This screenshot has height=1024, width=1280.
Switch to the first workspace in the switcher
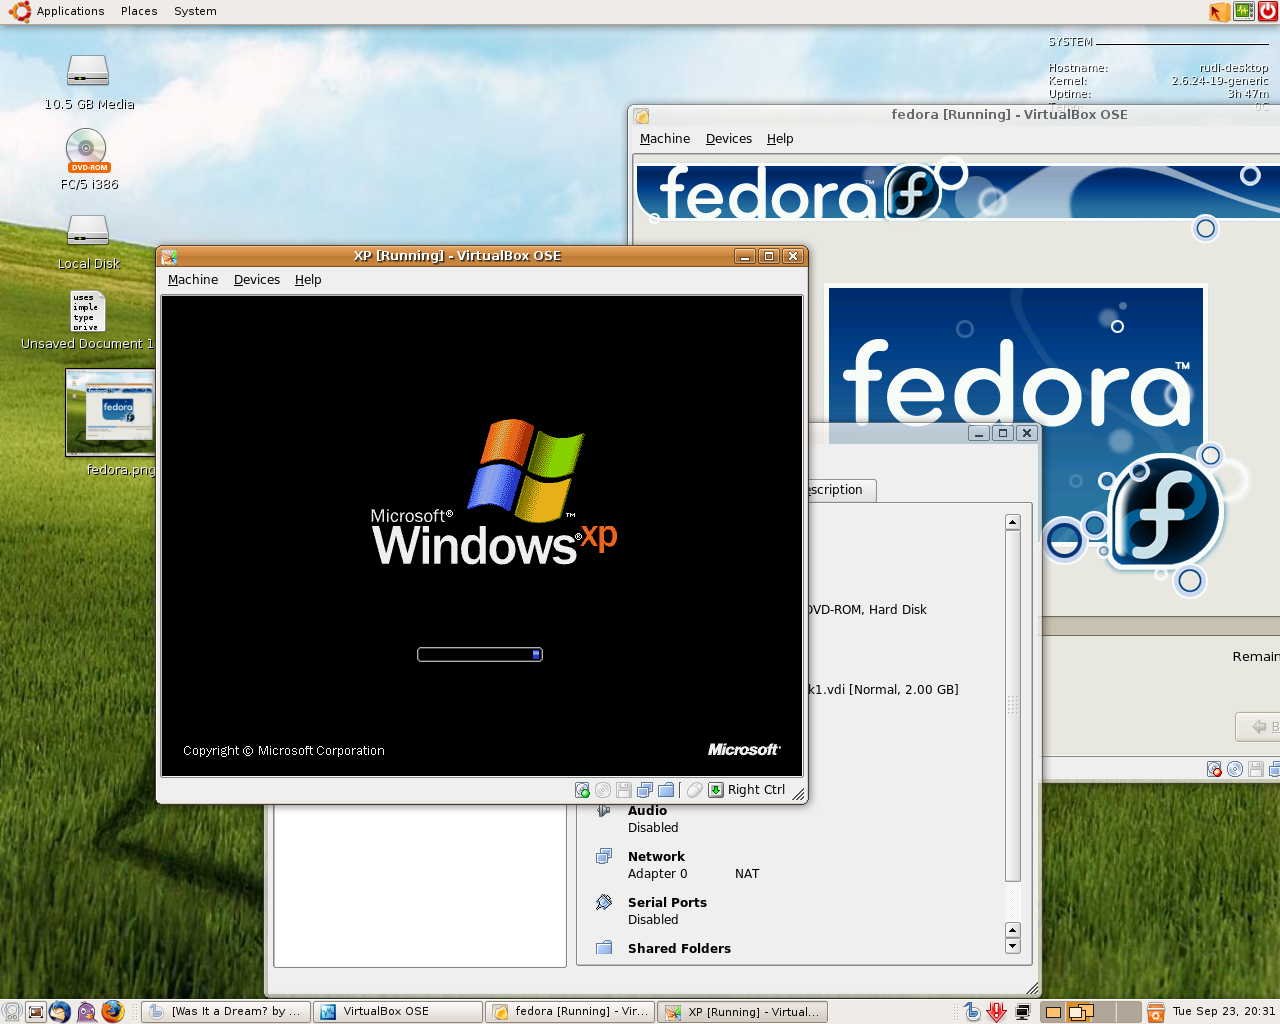[x=1053, y=1012]
